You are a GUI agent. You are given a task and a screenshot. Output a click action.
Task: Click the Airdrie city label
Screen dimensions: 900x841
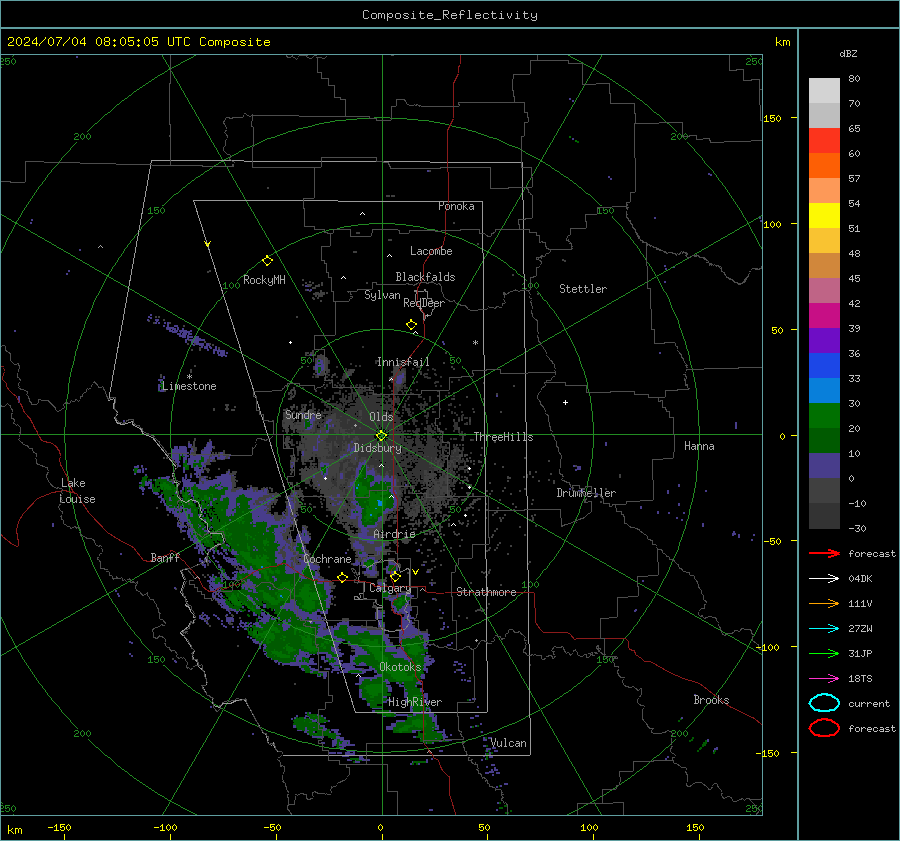394,534
